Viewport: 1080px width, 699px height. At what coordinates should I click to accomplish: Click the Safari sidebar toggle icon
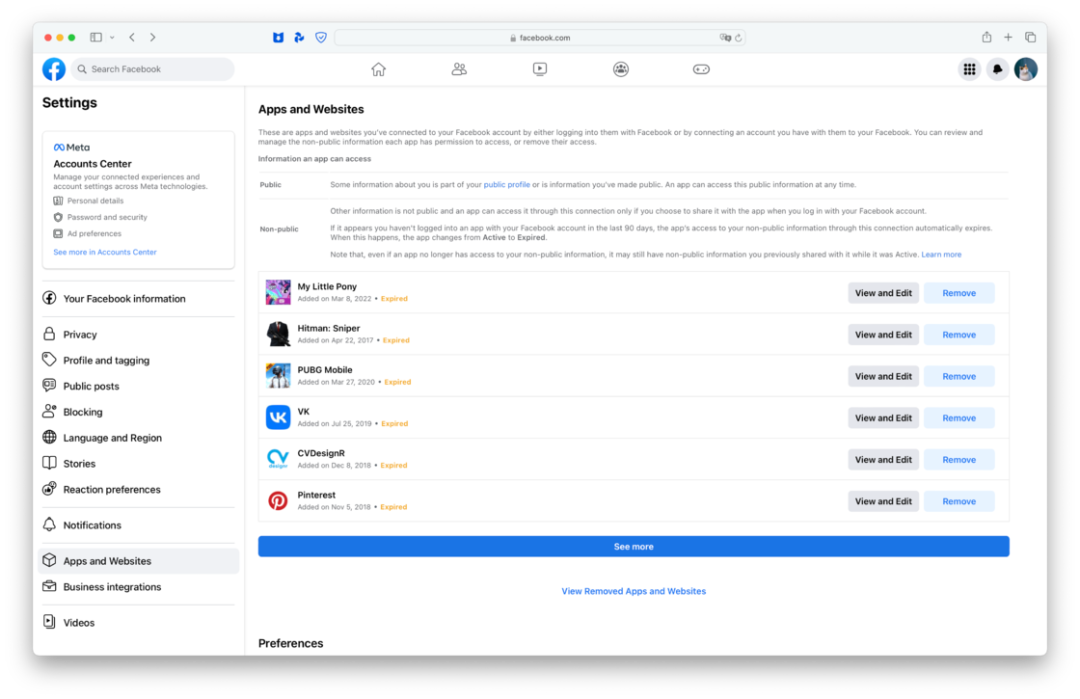click(96, 37)
